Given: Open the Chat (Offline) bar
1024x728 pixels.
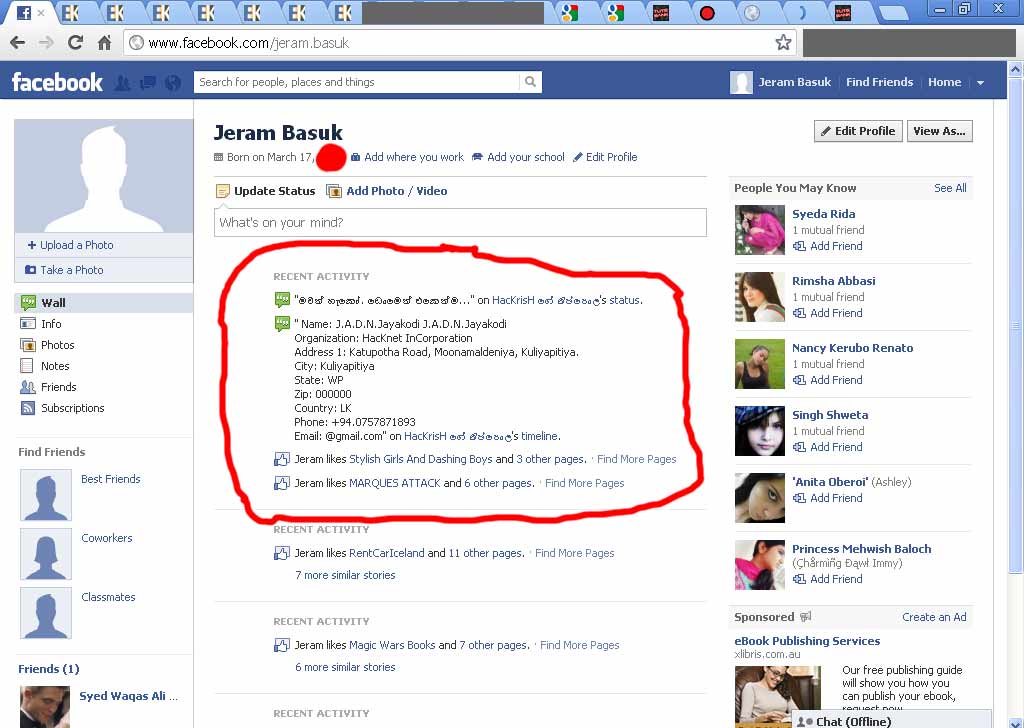Looking at the screenshot, I should click(891, 720).
